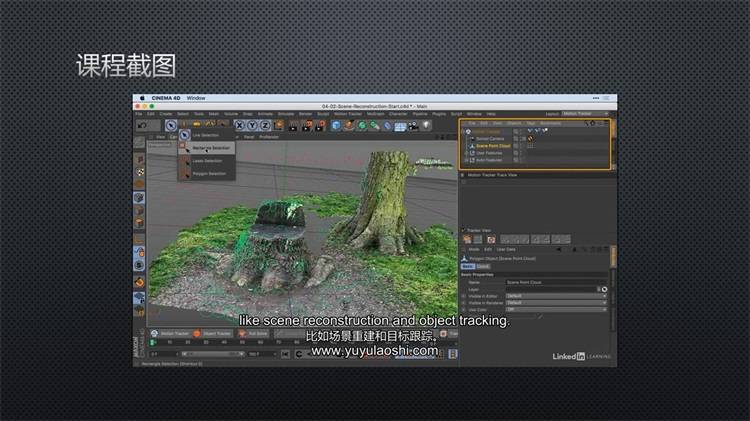Open the macOS Window menu beside CINEMA 4D
750x421 pixels.
[x=196, y=98]
